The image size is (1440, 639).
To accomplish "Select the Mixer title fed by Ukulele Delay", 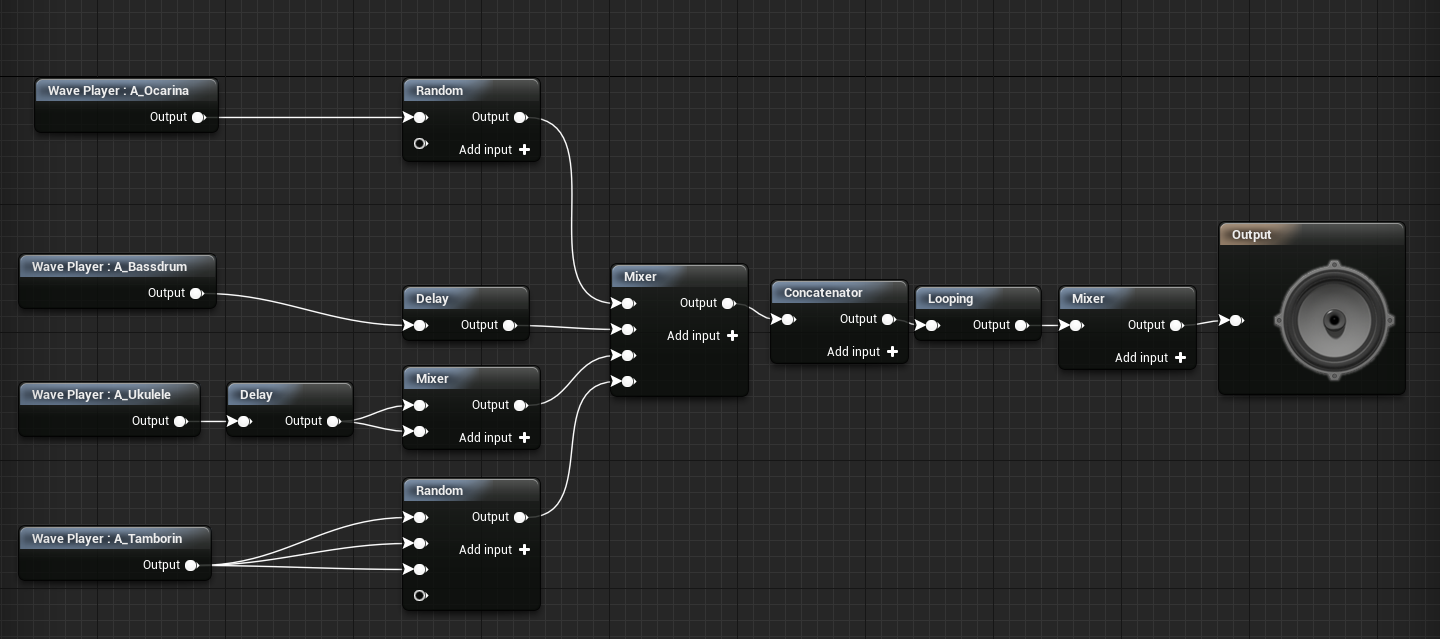I will pyautogui.click(x=432, y=379).
